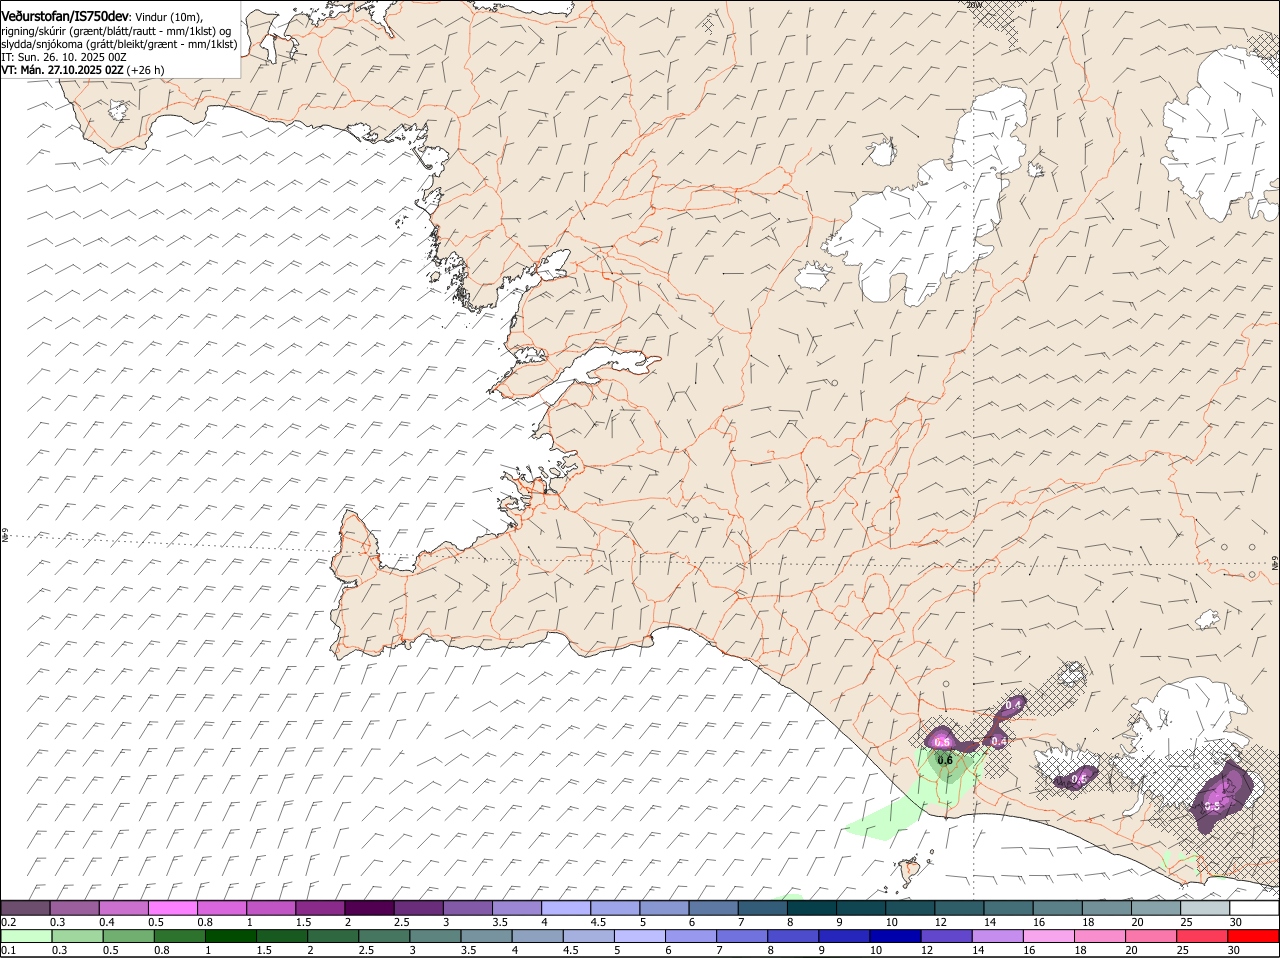Click the bright pink 0.5 snow legend swatch
The height and width of the screenshot is (958, 1280).
point(172,908)
